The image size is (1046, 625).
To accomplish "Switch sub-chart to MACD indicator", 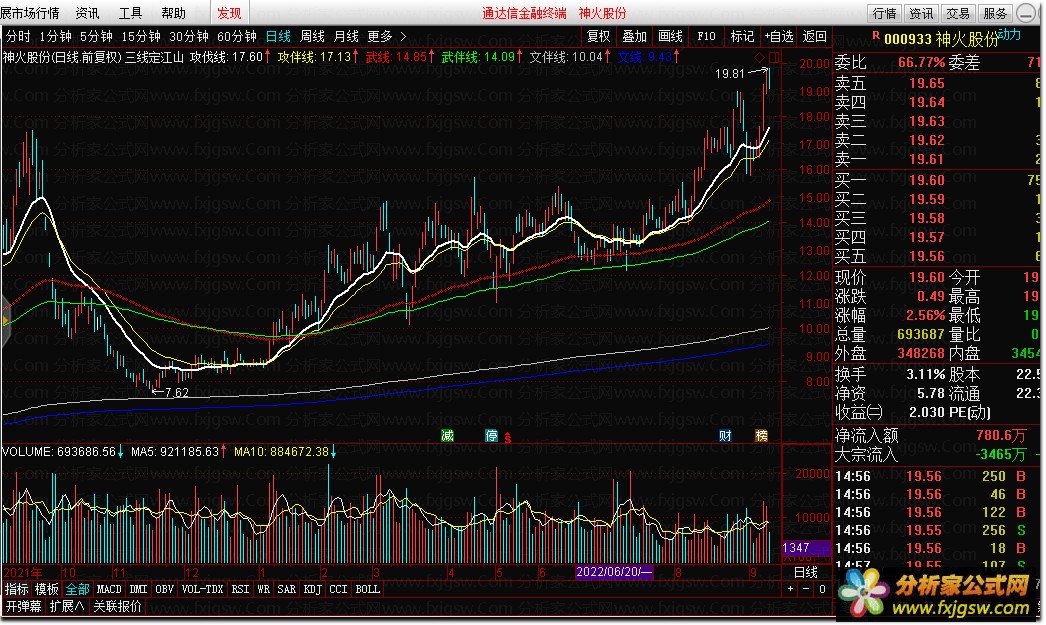I will [109, 589].
